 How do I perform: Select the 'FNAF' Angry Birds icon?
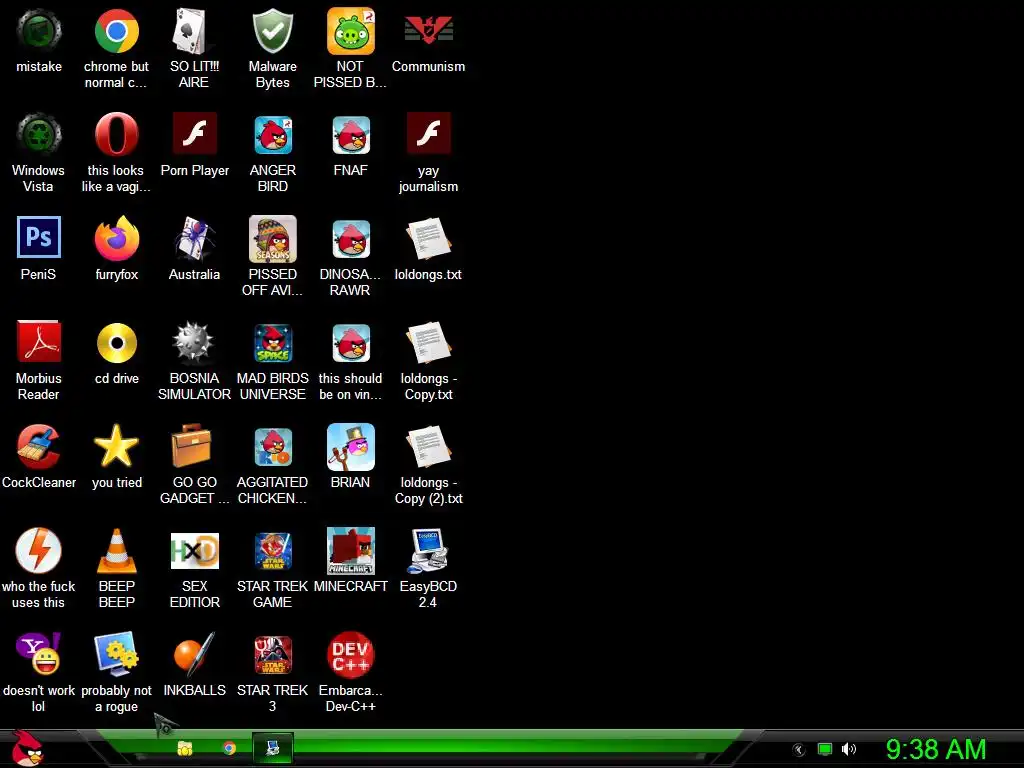click(351, 135)
